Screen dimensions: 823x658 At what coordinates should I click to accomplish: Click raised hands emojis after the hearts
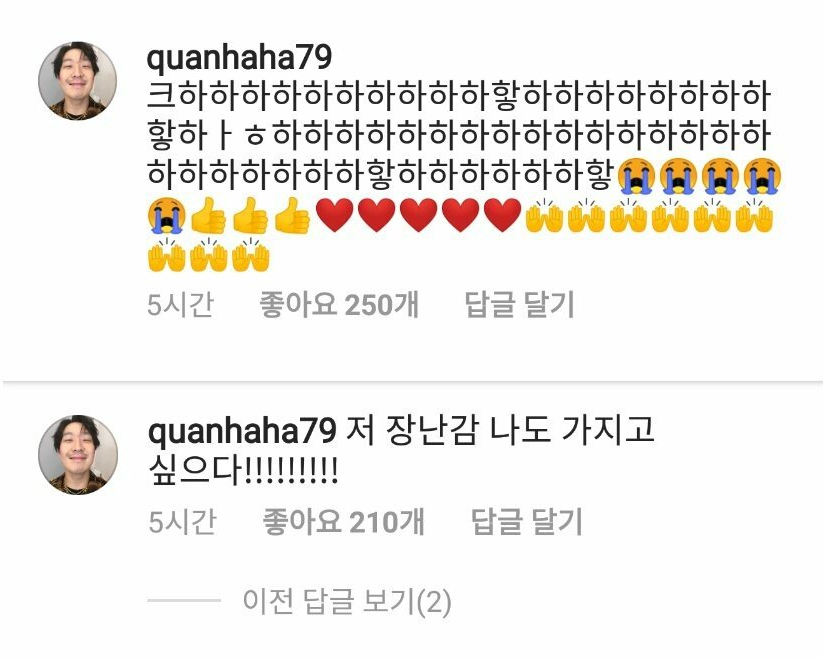[649, 215]
